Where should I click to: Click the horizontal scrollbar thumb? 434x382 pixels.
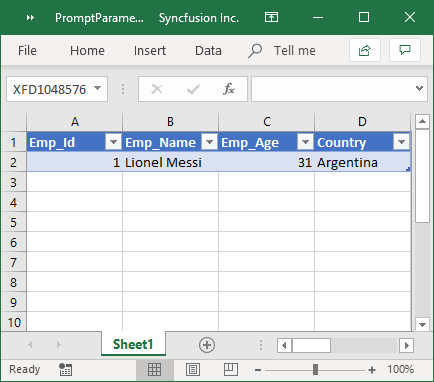pyautogui.click(x=311, y=345)
